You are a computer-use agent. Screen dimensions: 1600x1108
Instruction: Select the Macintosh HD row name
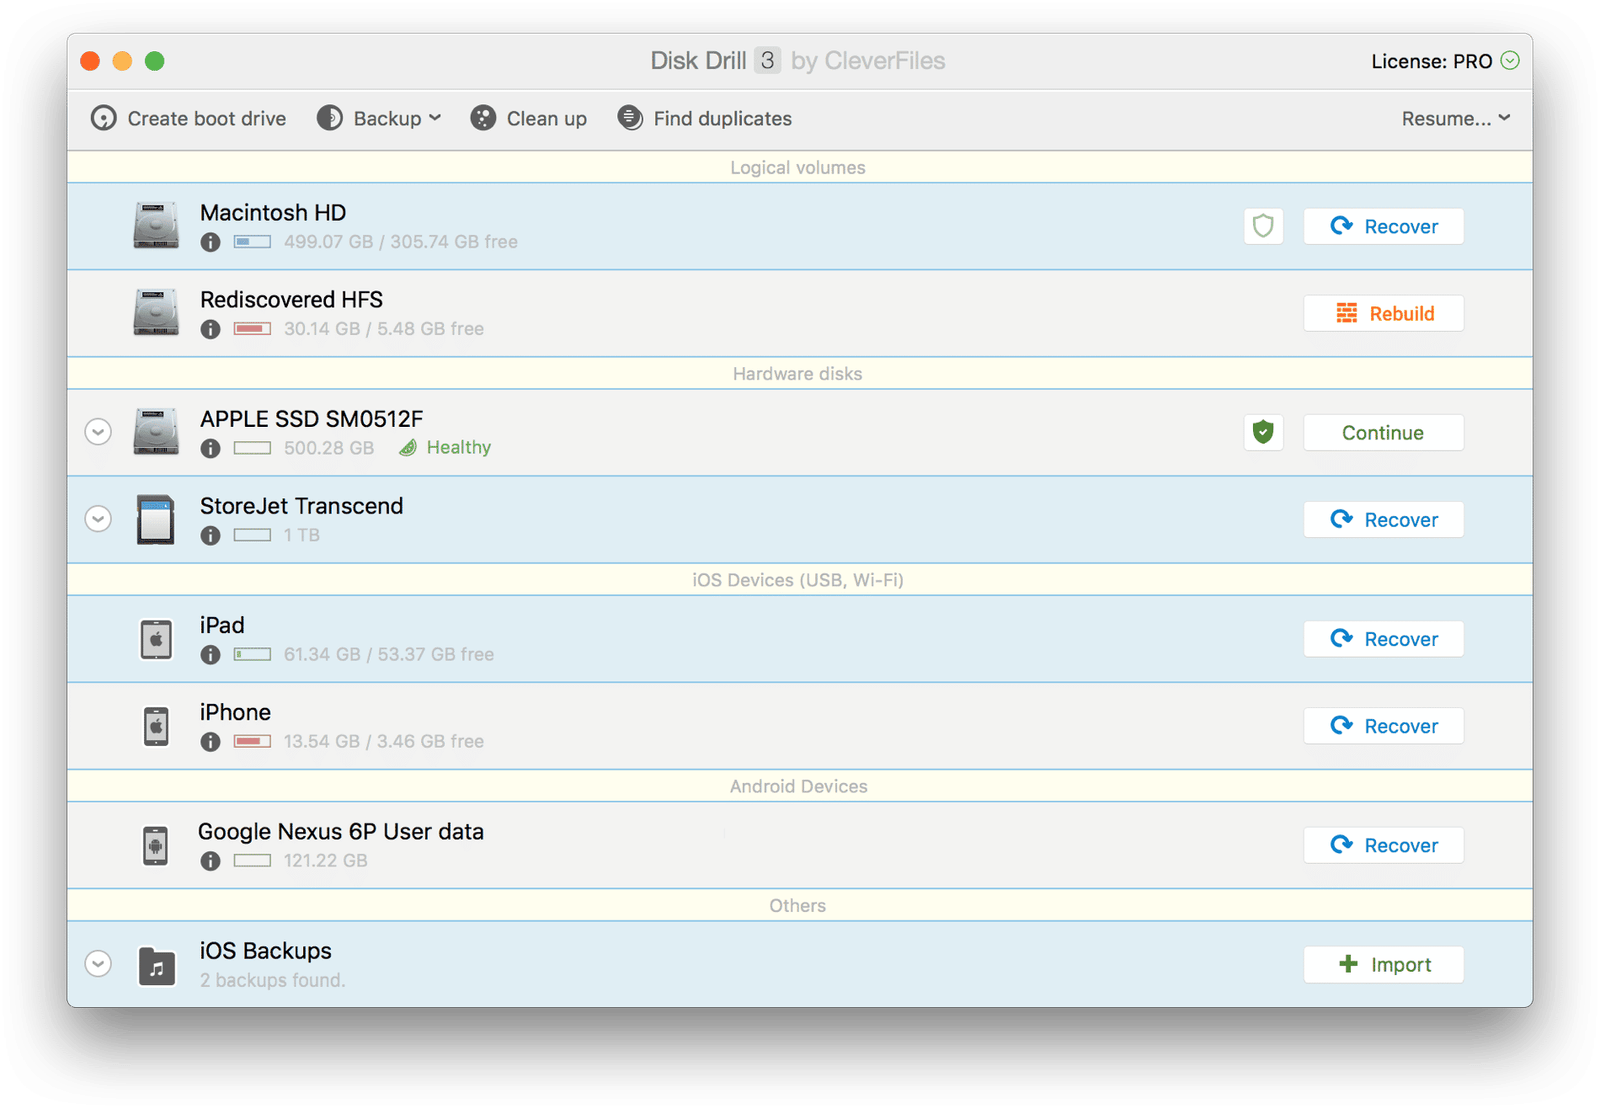click(x=273, y=212)
